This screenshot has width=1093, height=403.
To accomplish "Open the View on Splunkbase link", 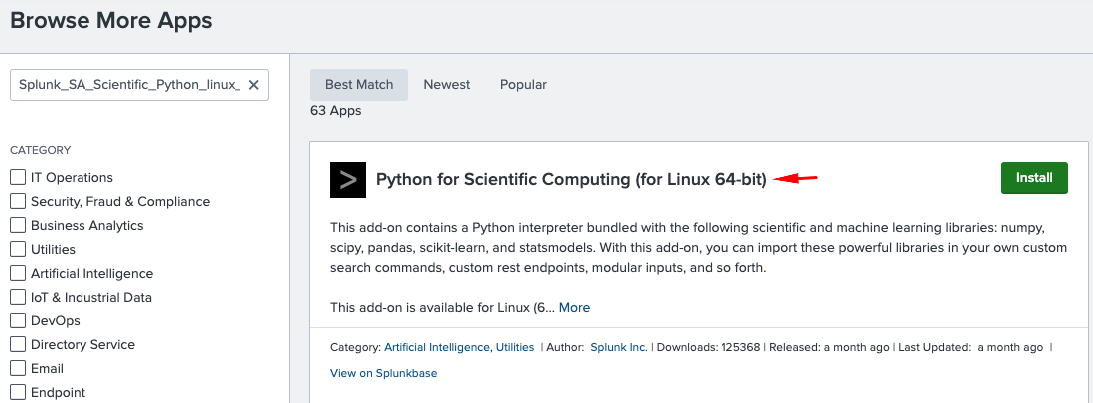I will (383, 373).
